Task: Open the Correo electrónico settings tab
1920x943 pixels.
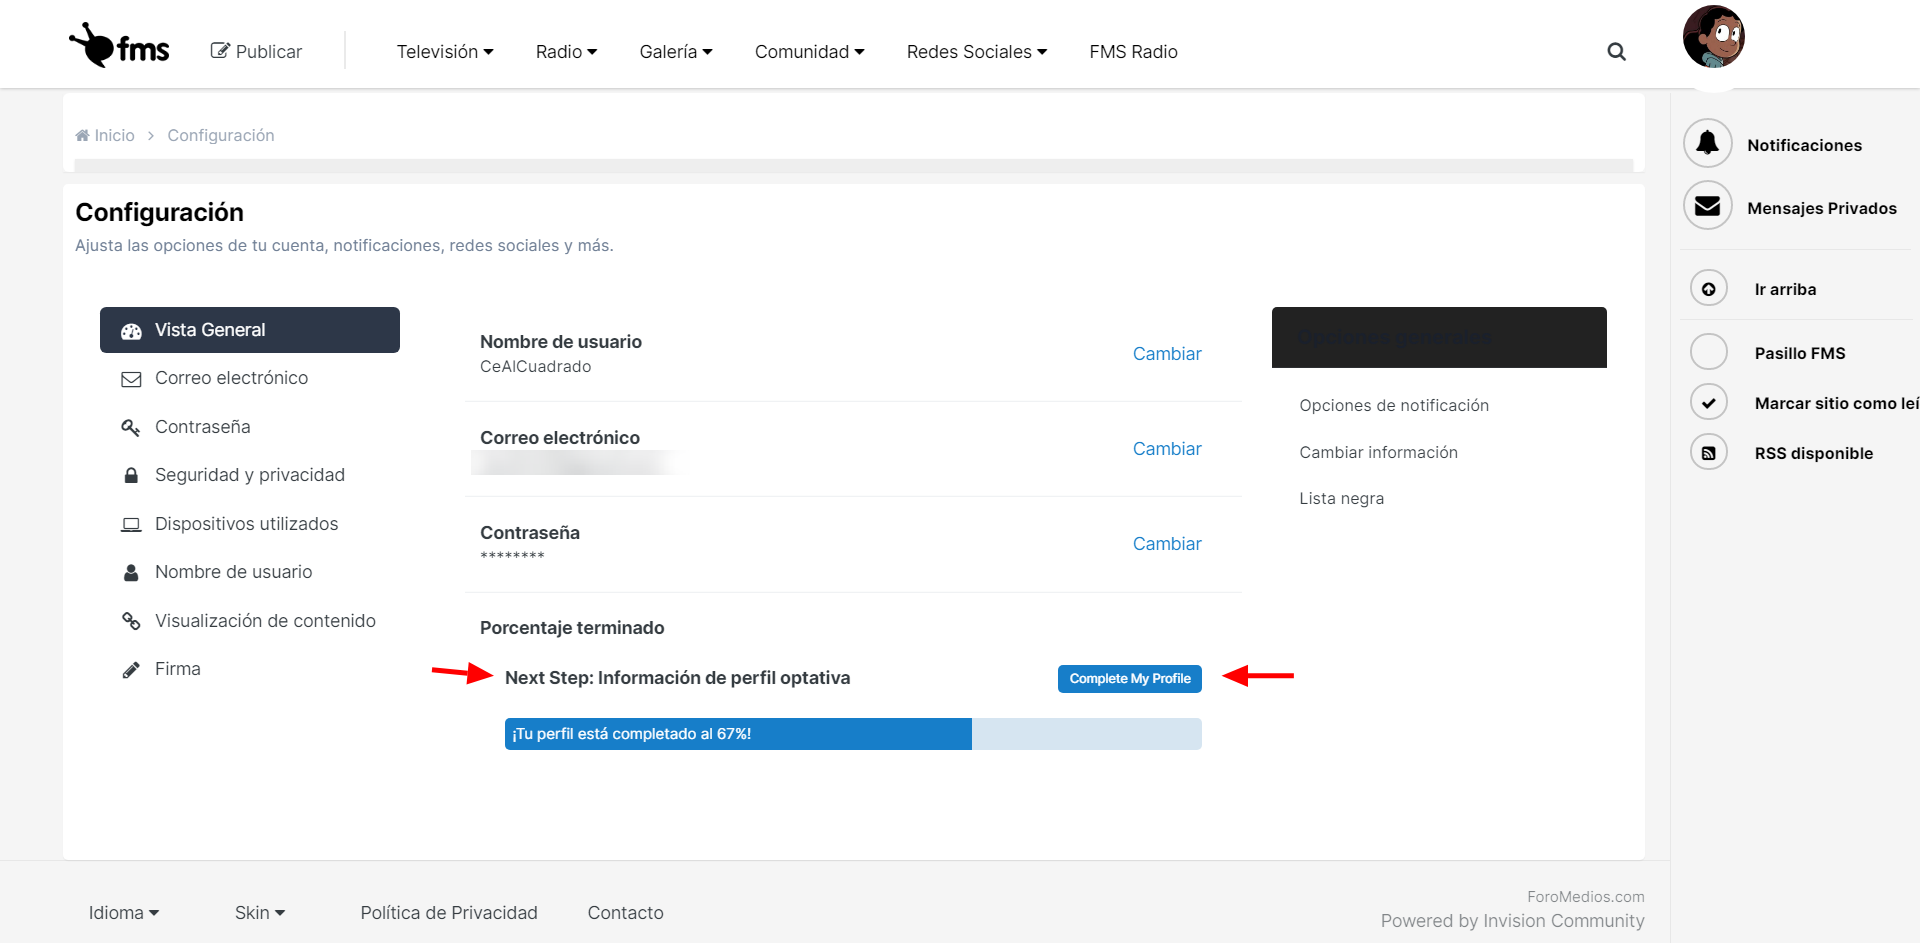Action: 250,378
